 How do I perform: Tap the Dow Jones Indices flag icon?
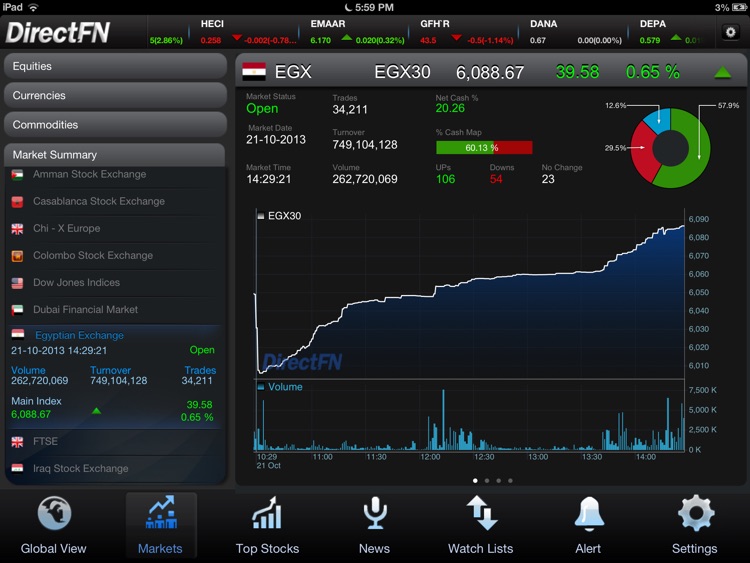17,283
